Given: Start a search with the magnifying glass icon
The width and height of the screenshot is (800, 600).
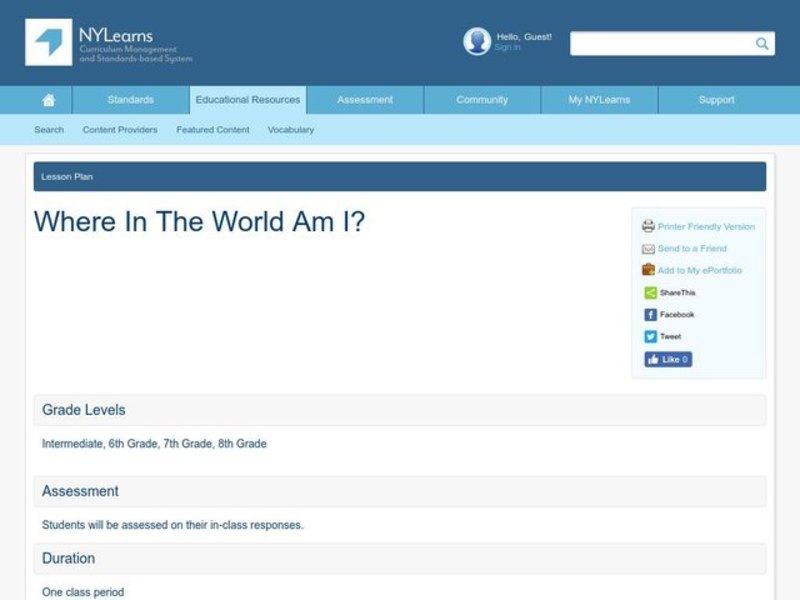Looking at the screenshot, I should [761, 43].
